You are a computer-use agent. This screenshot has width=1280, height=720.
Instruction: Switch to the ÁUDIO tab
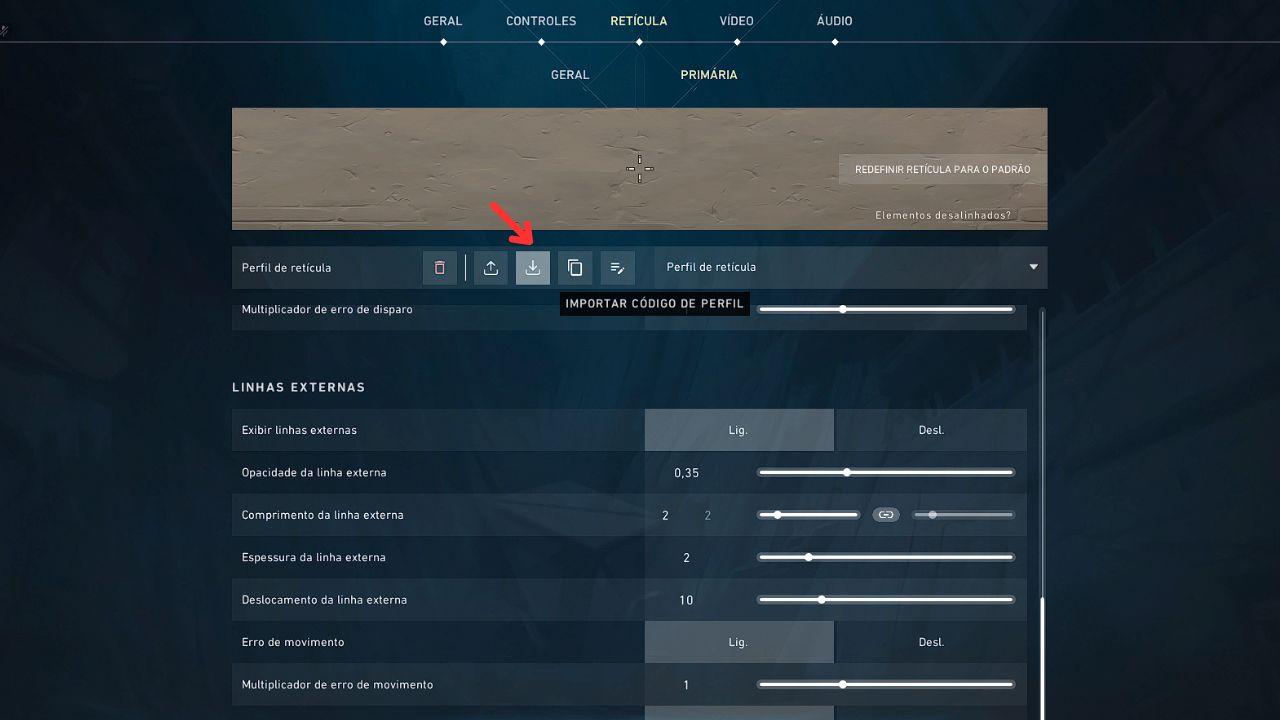tap(833, 20)
